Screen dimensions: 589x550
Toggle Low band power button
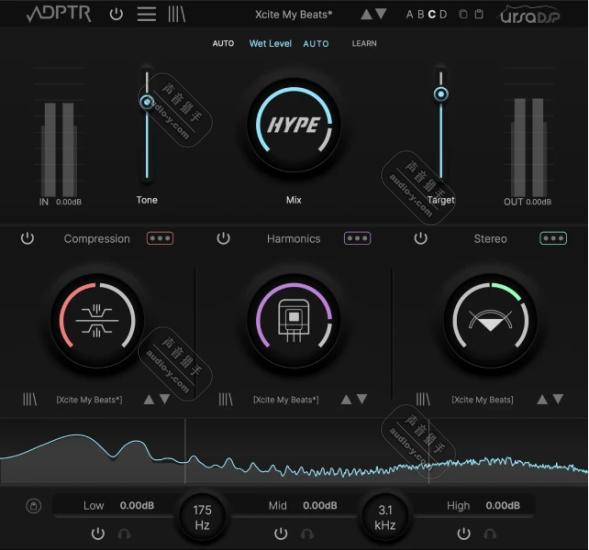click(98, 533)
